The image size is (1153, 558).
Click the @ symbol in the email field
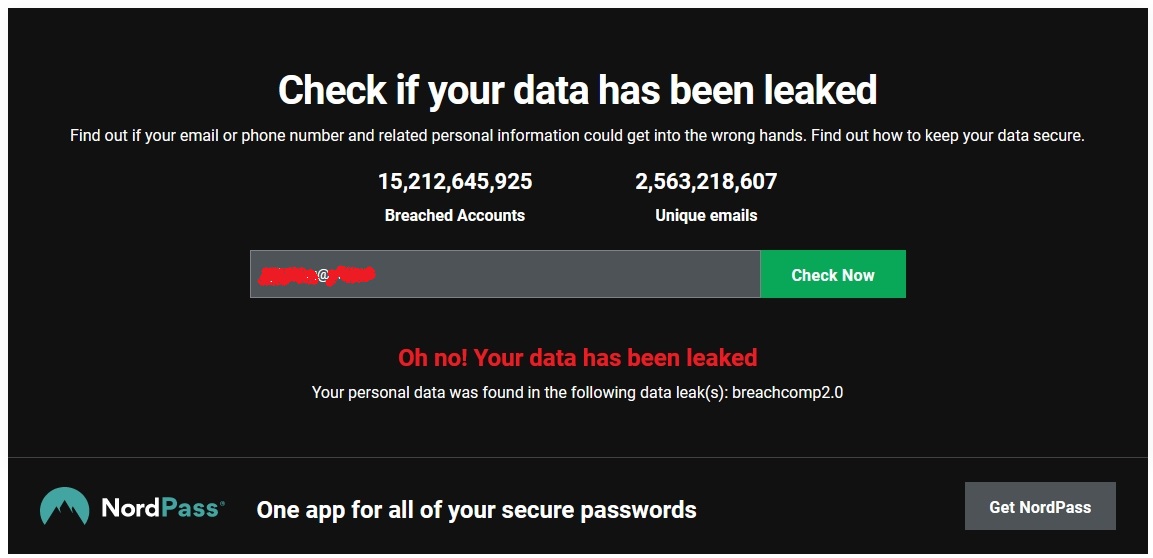[x=323, y=275]
